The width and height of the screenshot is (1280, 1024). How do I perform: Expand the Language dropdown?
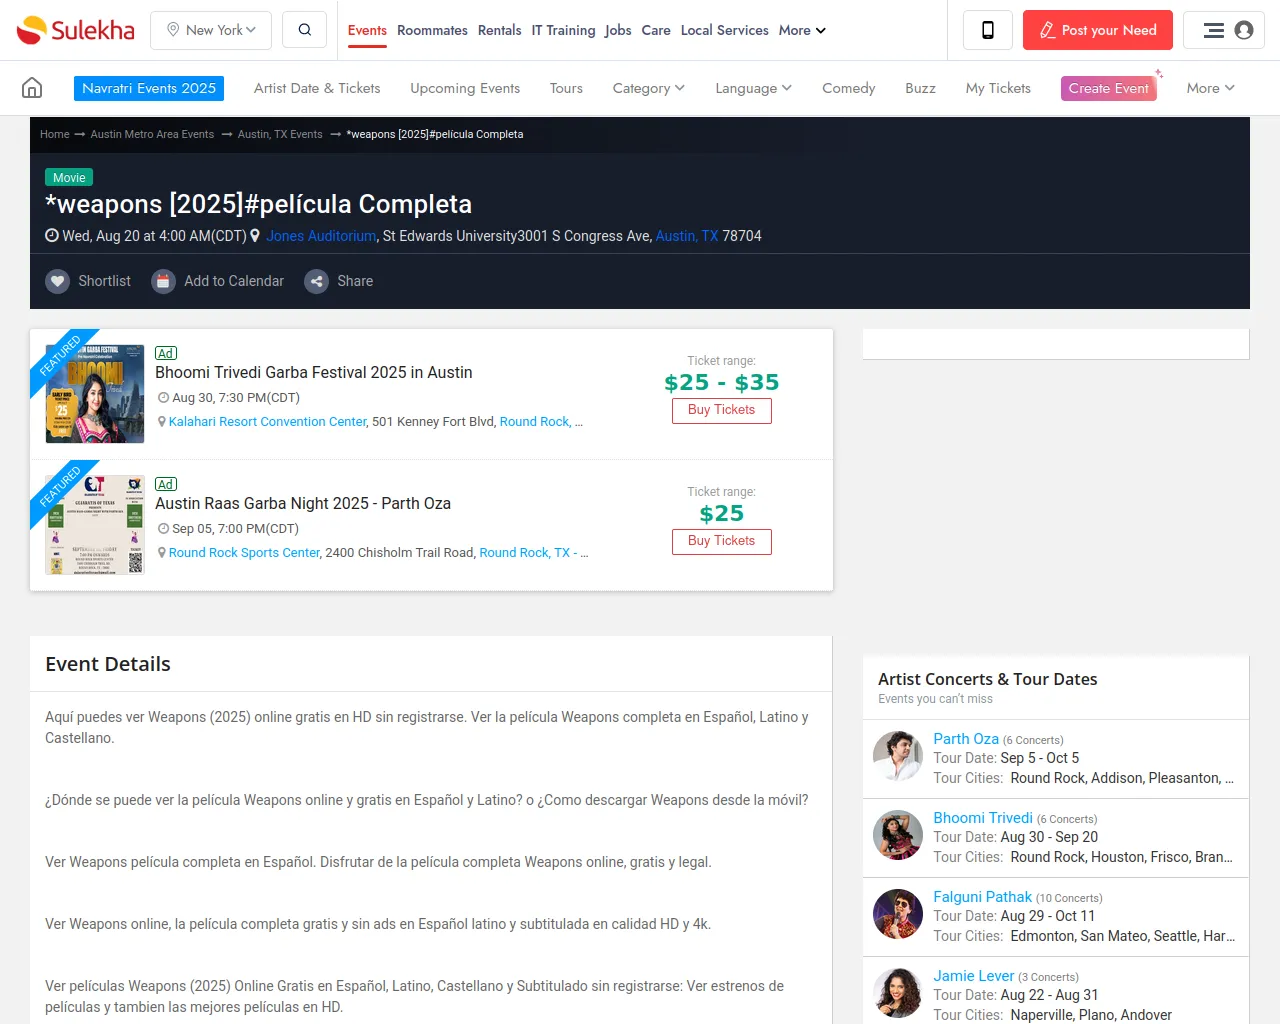point(753,88)
